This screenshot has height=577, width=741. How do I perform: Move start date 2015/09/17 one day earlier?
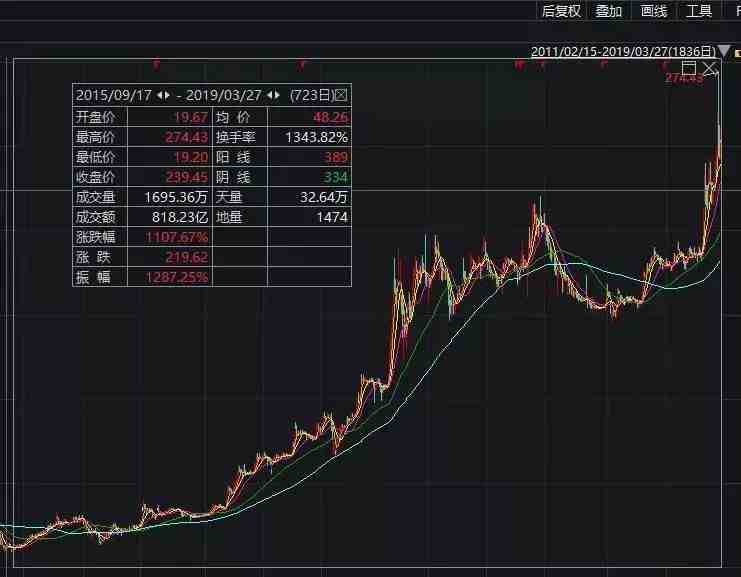point(160,95)
